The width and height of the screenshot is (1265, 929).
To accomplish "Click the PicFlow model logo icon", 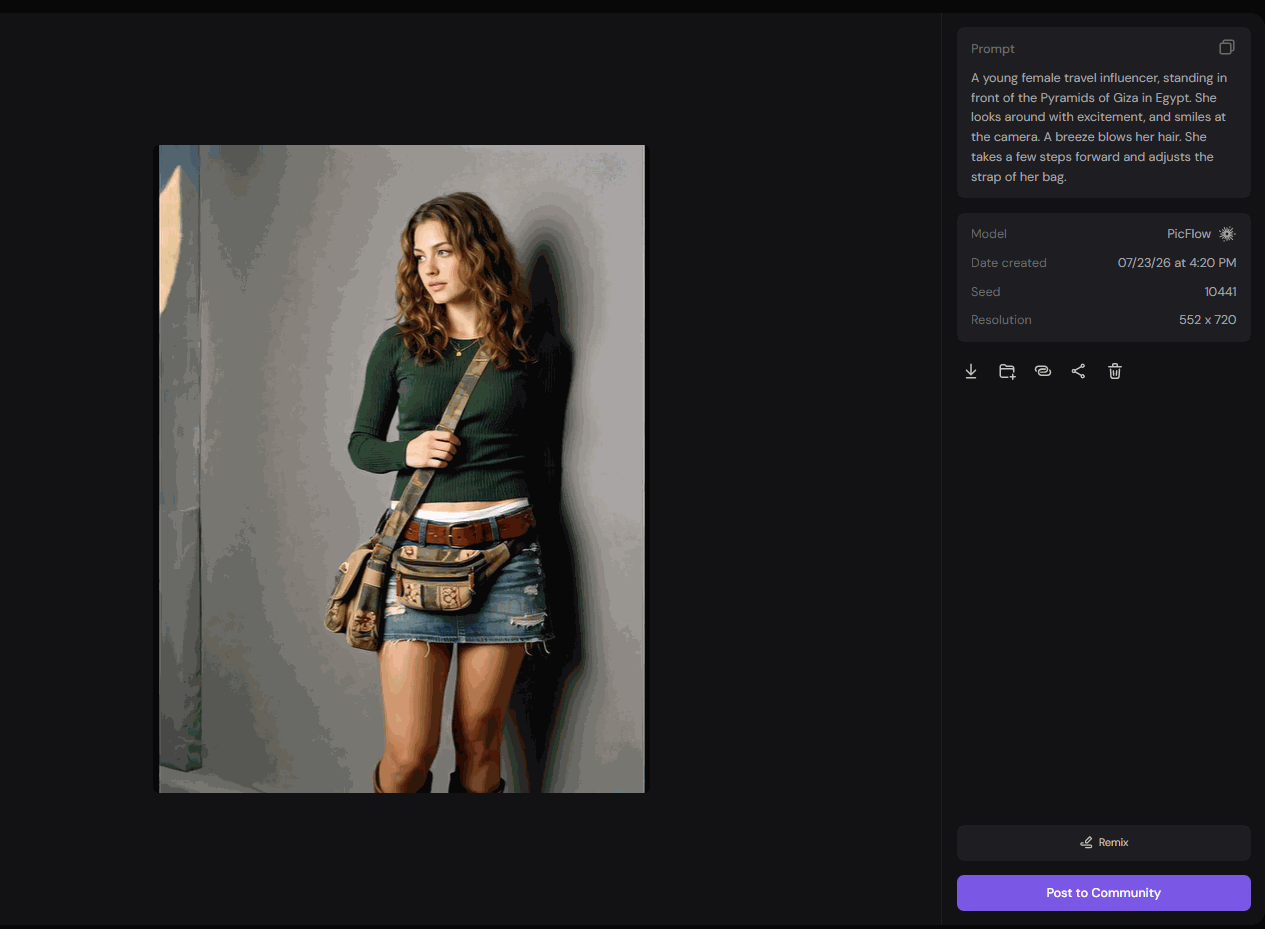I will 1227,234.
